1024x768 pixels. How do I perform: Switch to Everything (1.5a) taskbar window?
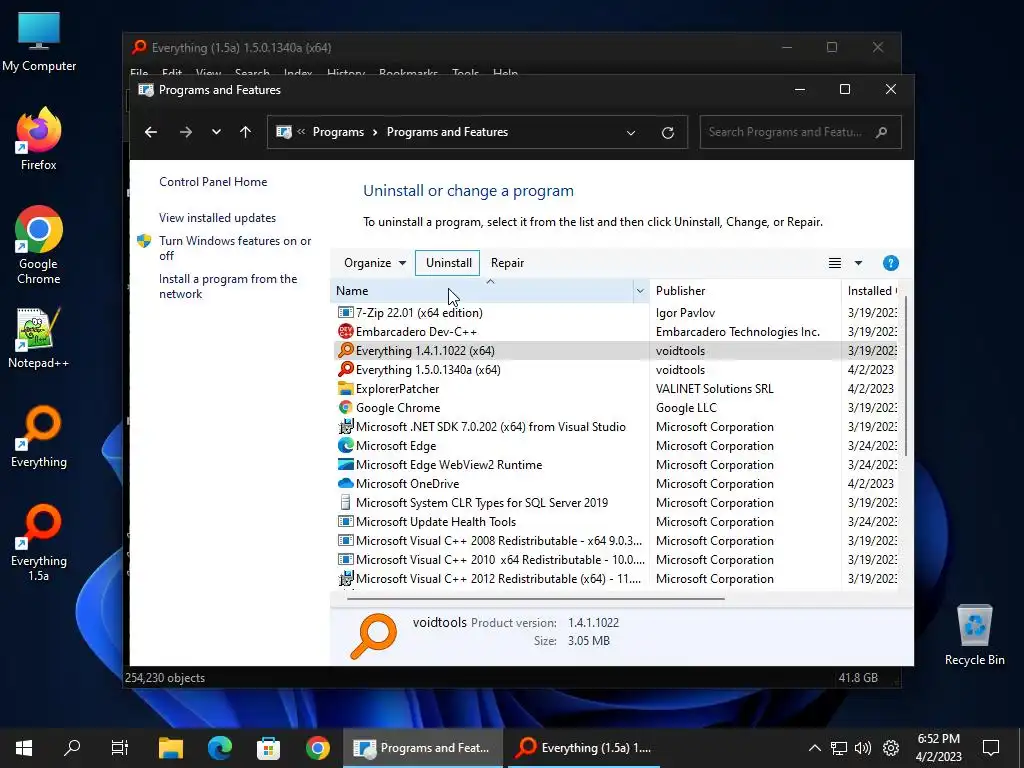[x=583, y=748]
